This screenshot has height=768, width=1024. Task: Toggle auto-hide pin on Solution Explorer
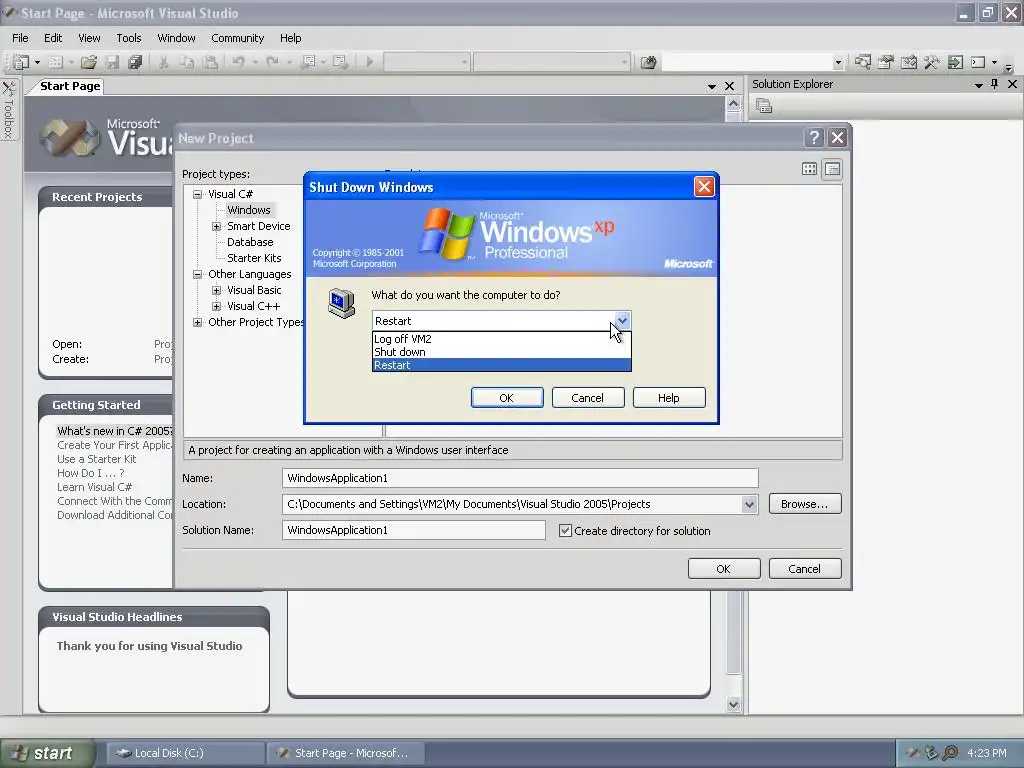point(995,84)
